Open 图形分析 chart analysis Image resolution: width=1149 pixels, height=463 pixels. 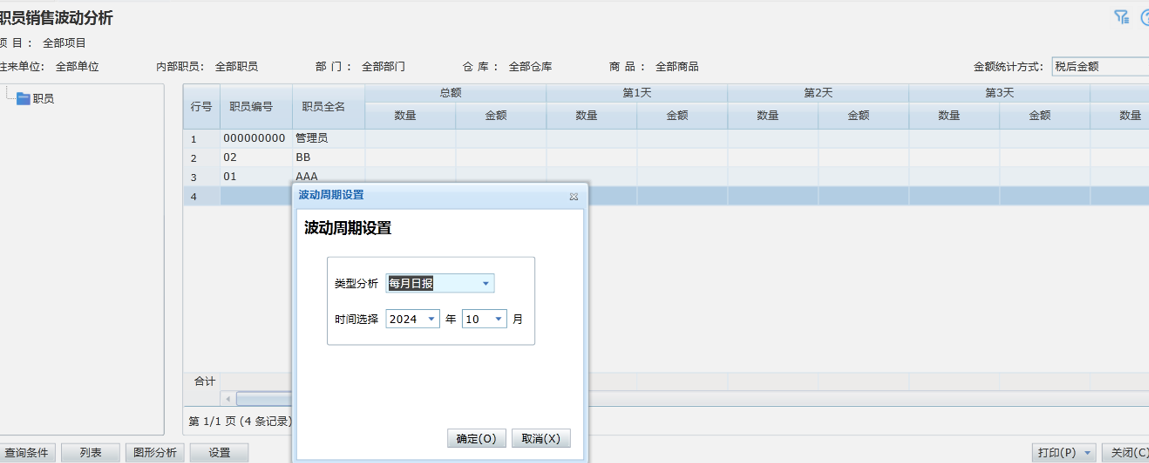click(x=155, y=453)
